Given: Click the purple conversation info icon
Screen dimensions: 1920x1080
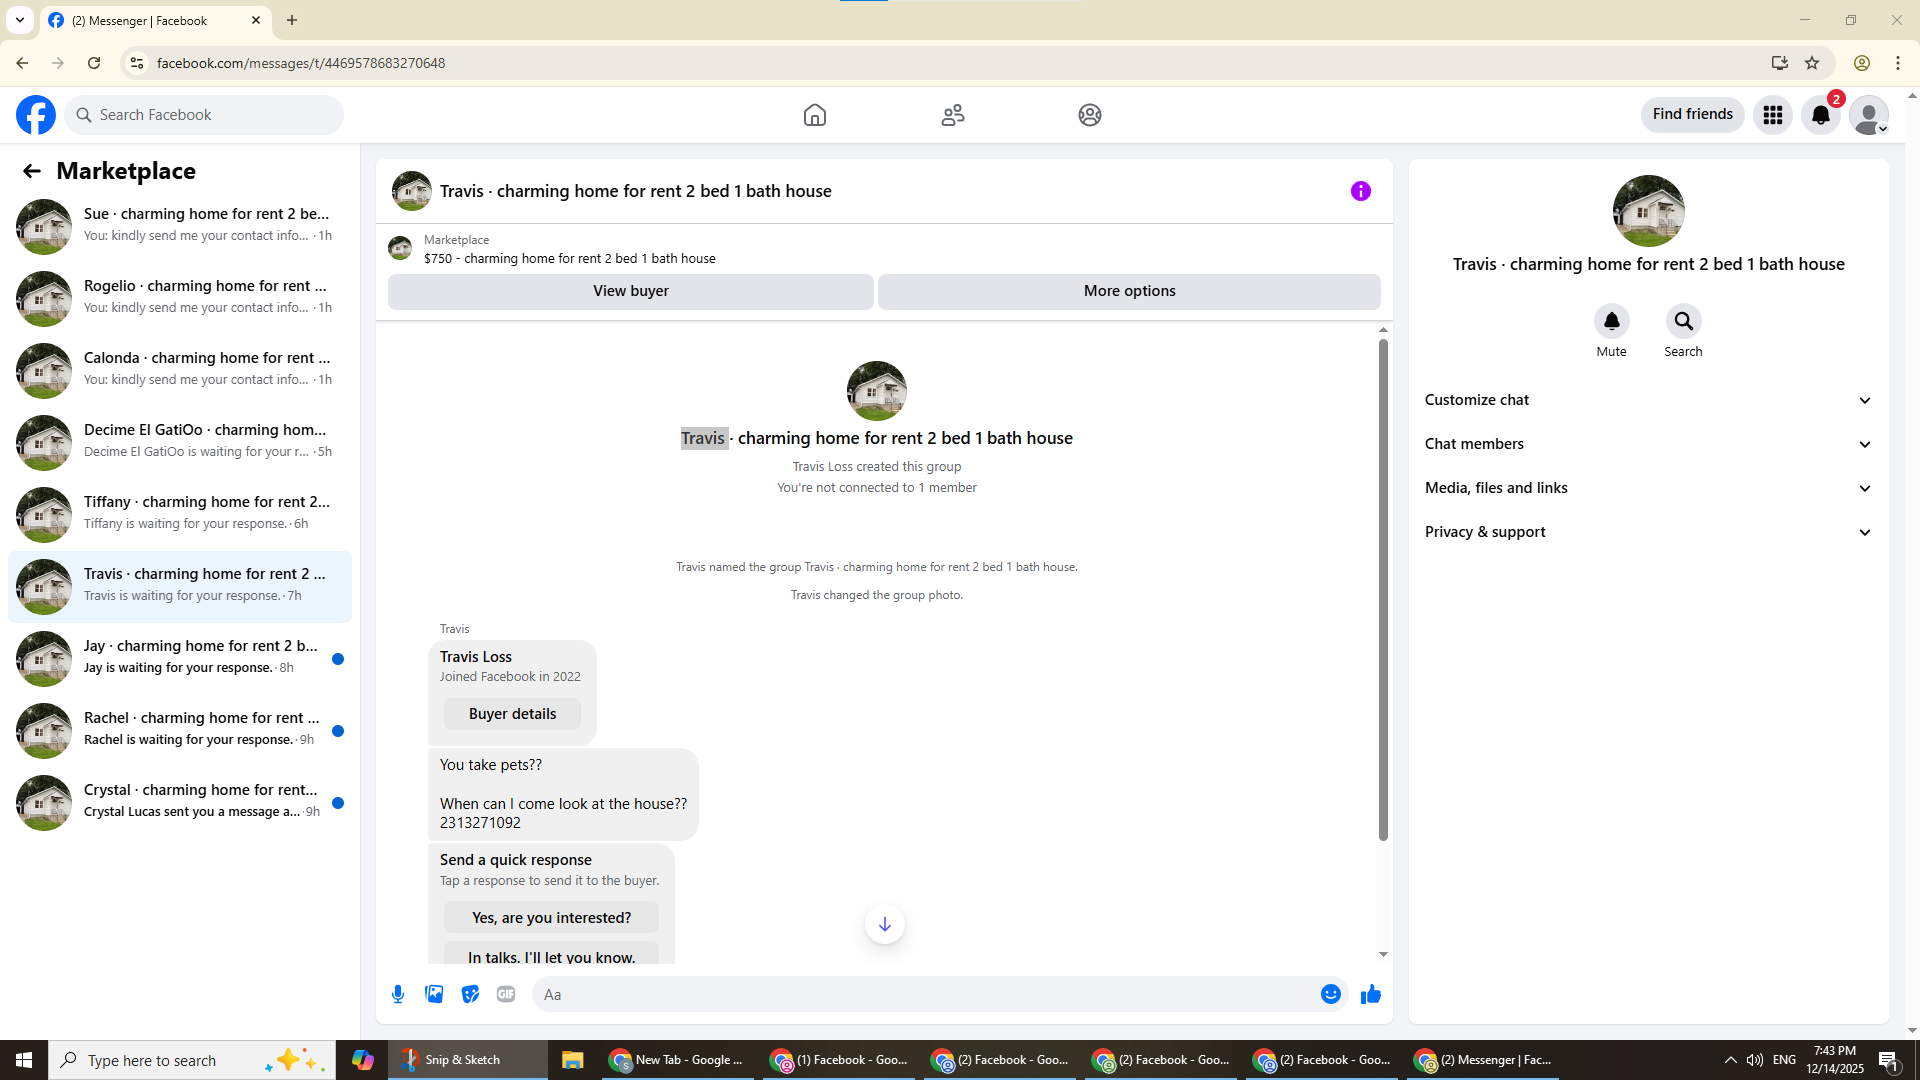Looking at the screenshot, I should (1360, 191).
